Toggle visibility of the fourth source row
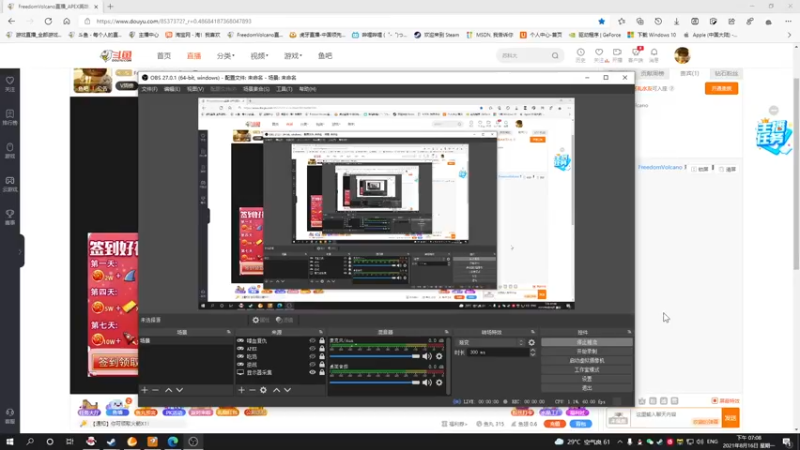800x450 pixels. click(x=312, y=364)
